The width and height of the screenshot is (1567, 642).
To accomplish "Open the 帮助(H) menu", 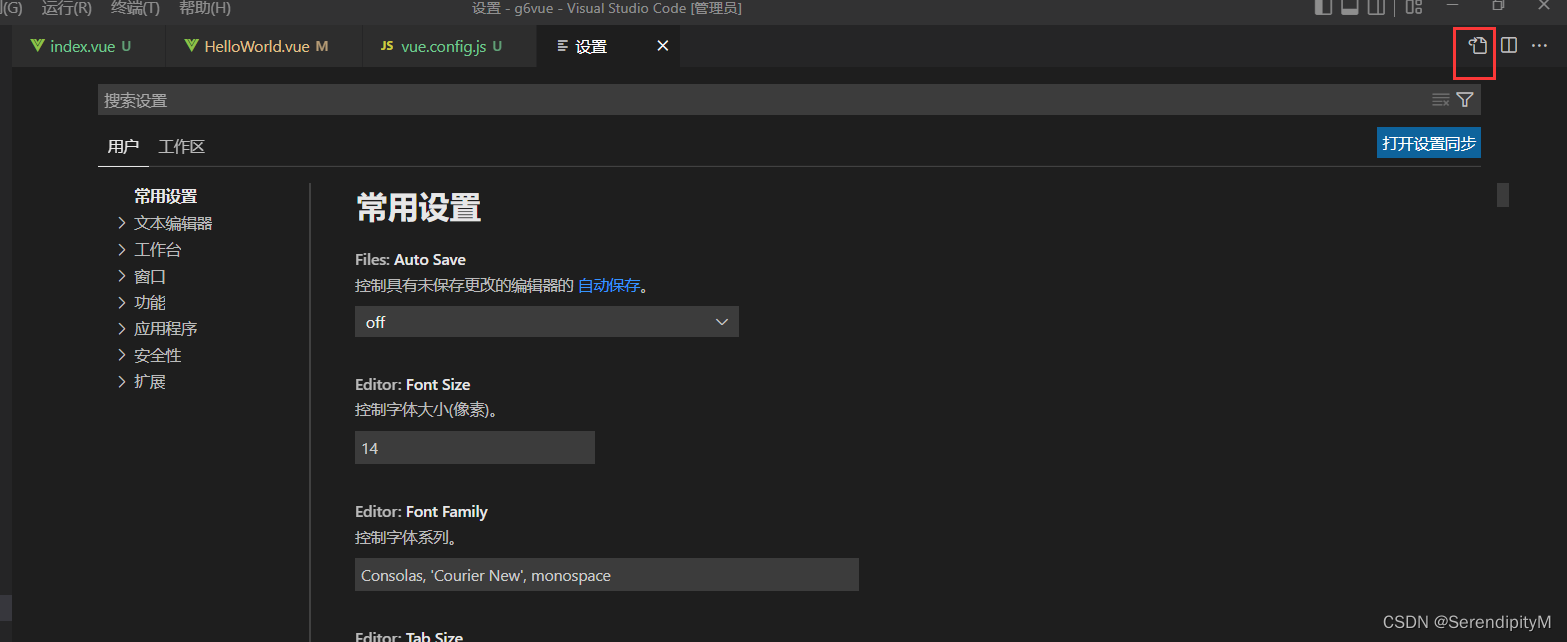I will [x=205, y=8].
